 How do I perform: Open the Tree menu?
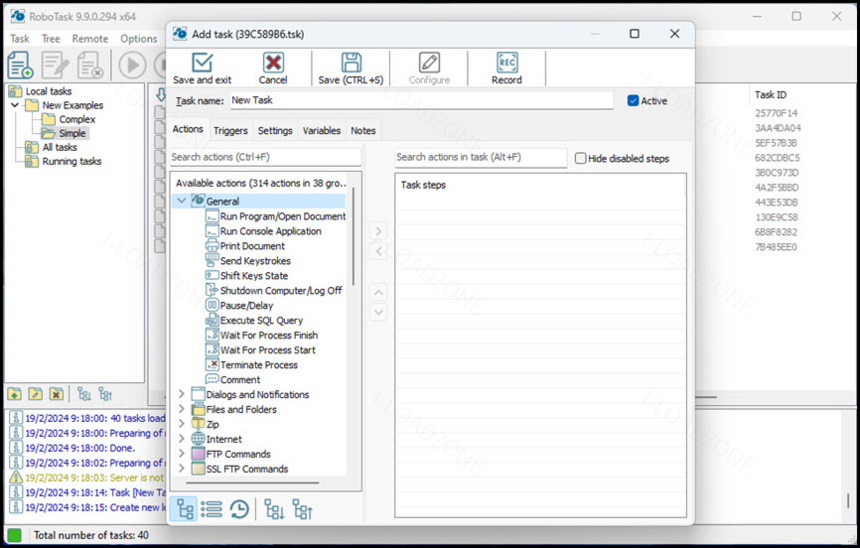tap(51, 39)
